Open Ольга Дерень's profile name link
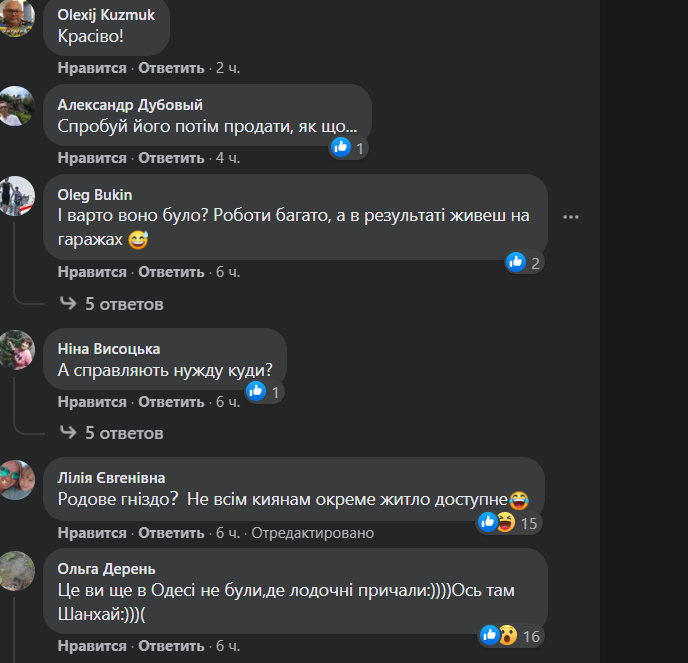The image size is (688, 663). (107, 569)
